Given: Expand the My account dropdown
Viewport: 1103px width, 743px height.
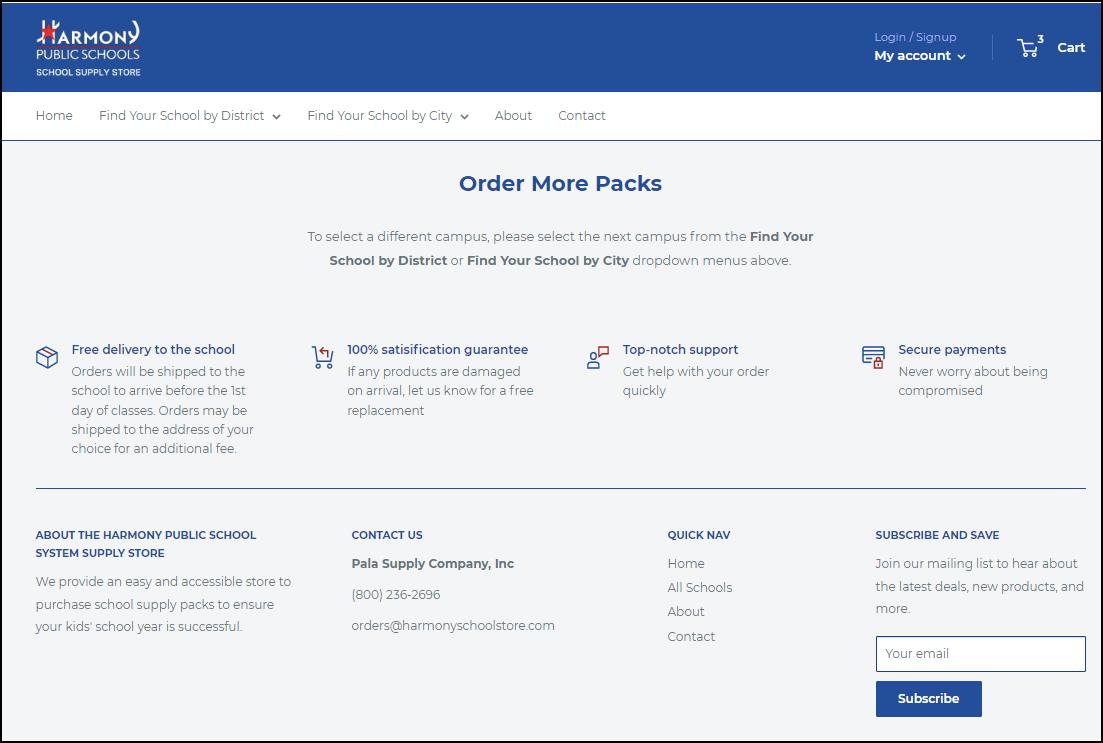Looking at the screenshot, I should 920,56.
